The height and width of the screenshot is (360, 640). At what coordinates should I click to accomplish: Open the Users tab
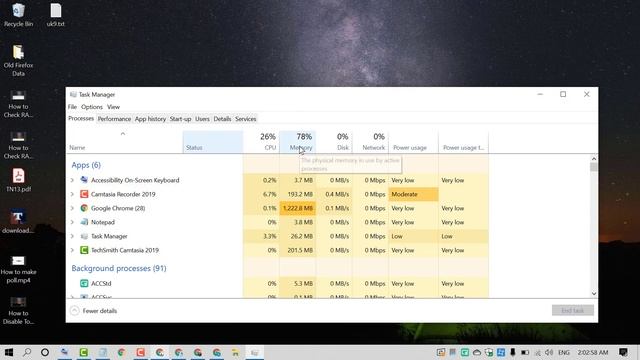pyautogui.click(x=202, y=119)
